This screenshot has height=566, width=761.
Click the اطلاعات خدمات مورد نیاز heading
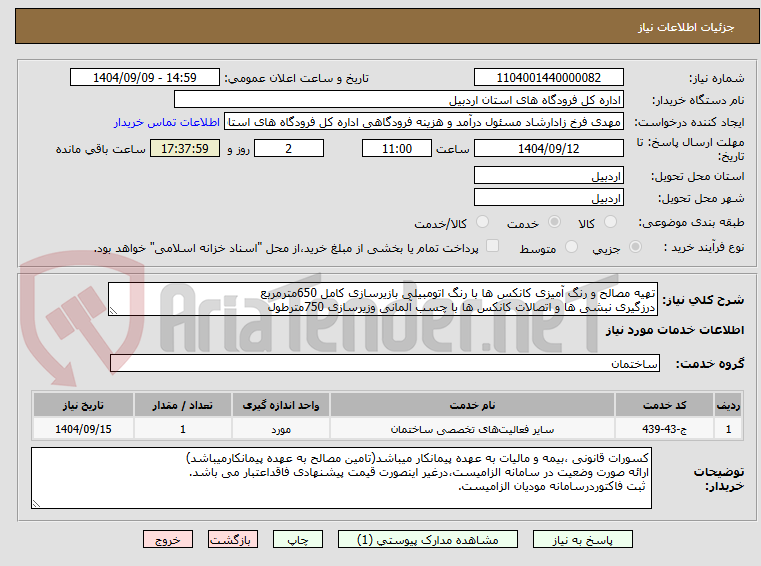pyautogui.click(x=675, y=330)
